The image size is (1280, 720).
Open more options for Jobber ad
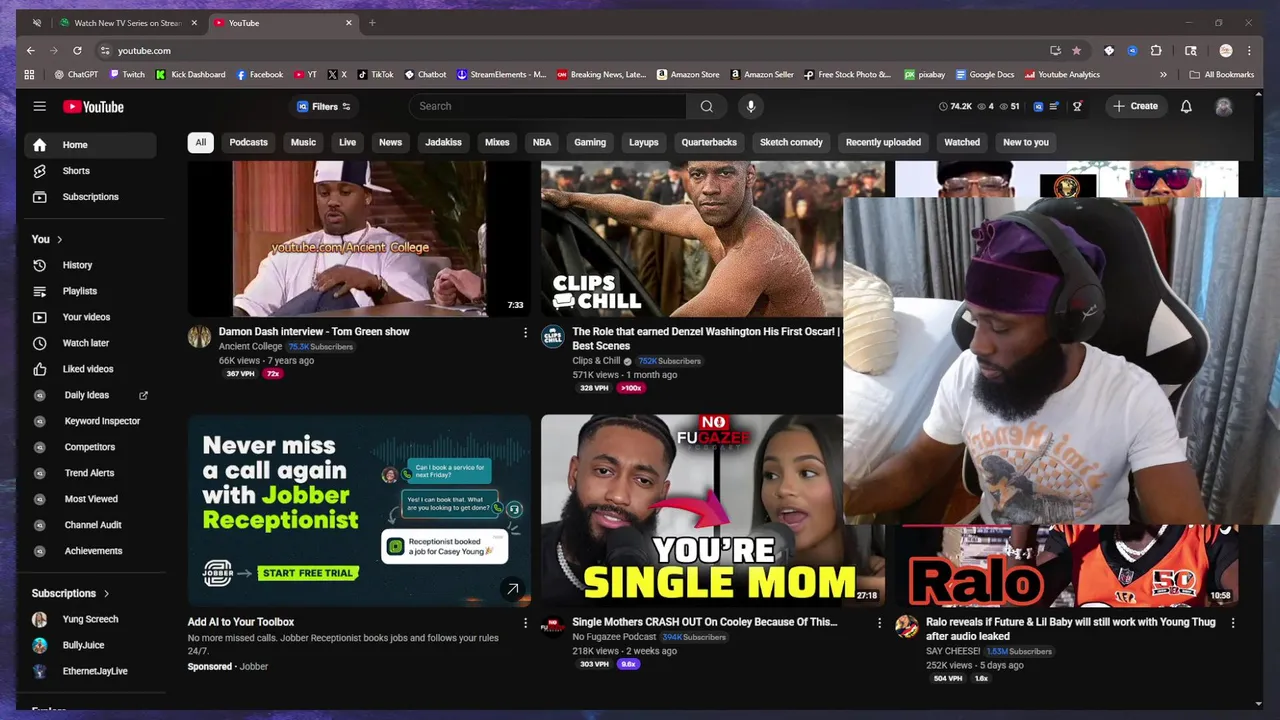[x=525, y=623]
